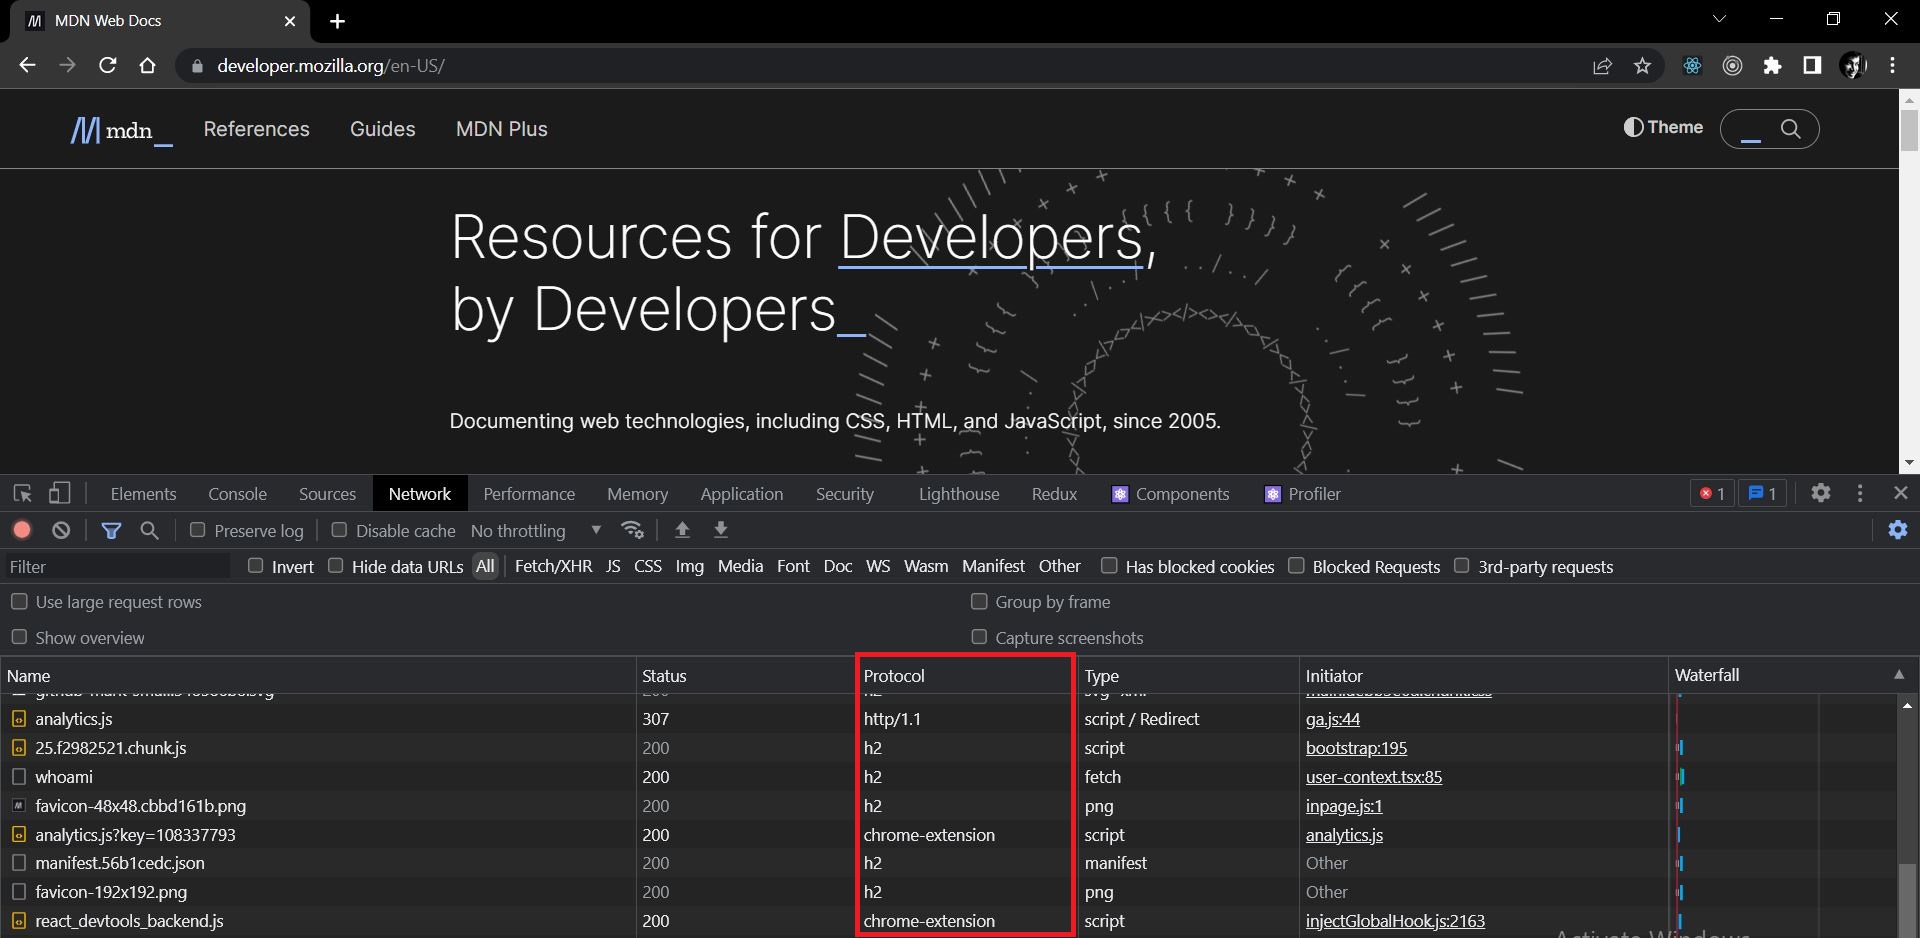Image resolution: width=1920 pixels, height=938 pixels.
Task: Sort by Waterfall column arrow
Action: coord(1899,675)
